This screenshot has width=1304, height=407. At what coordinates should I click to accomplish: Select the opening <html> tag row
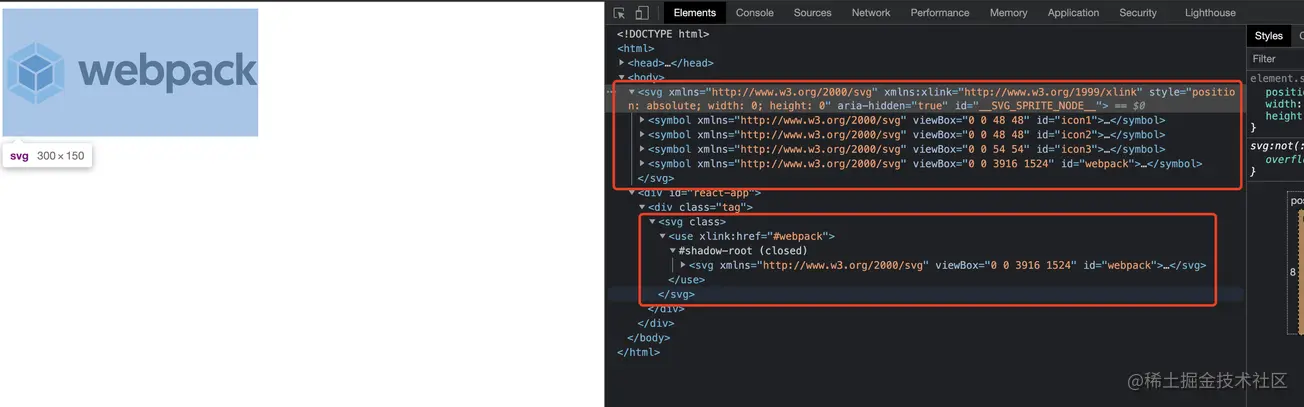point(636,48)
